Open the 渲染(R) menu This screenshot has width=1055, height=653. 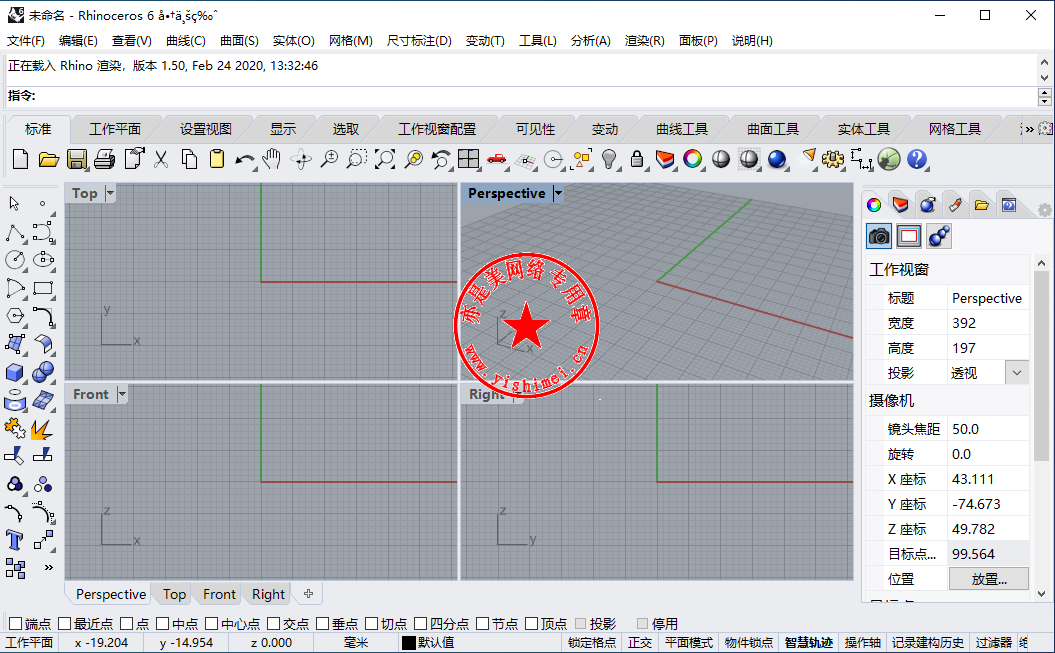coord(644,41)
